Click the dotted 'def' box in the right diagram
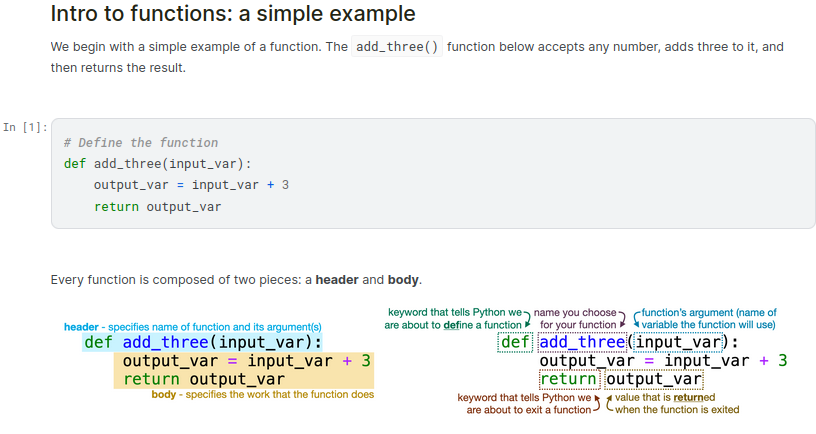The height and width of the screenshot is (434, 816). coord(516,343)
